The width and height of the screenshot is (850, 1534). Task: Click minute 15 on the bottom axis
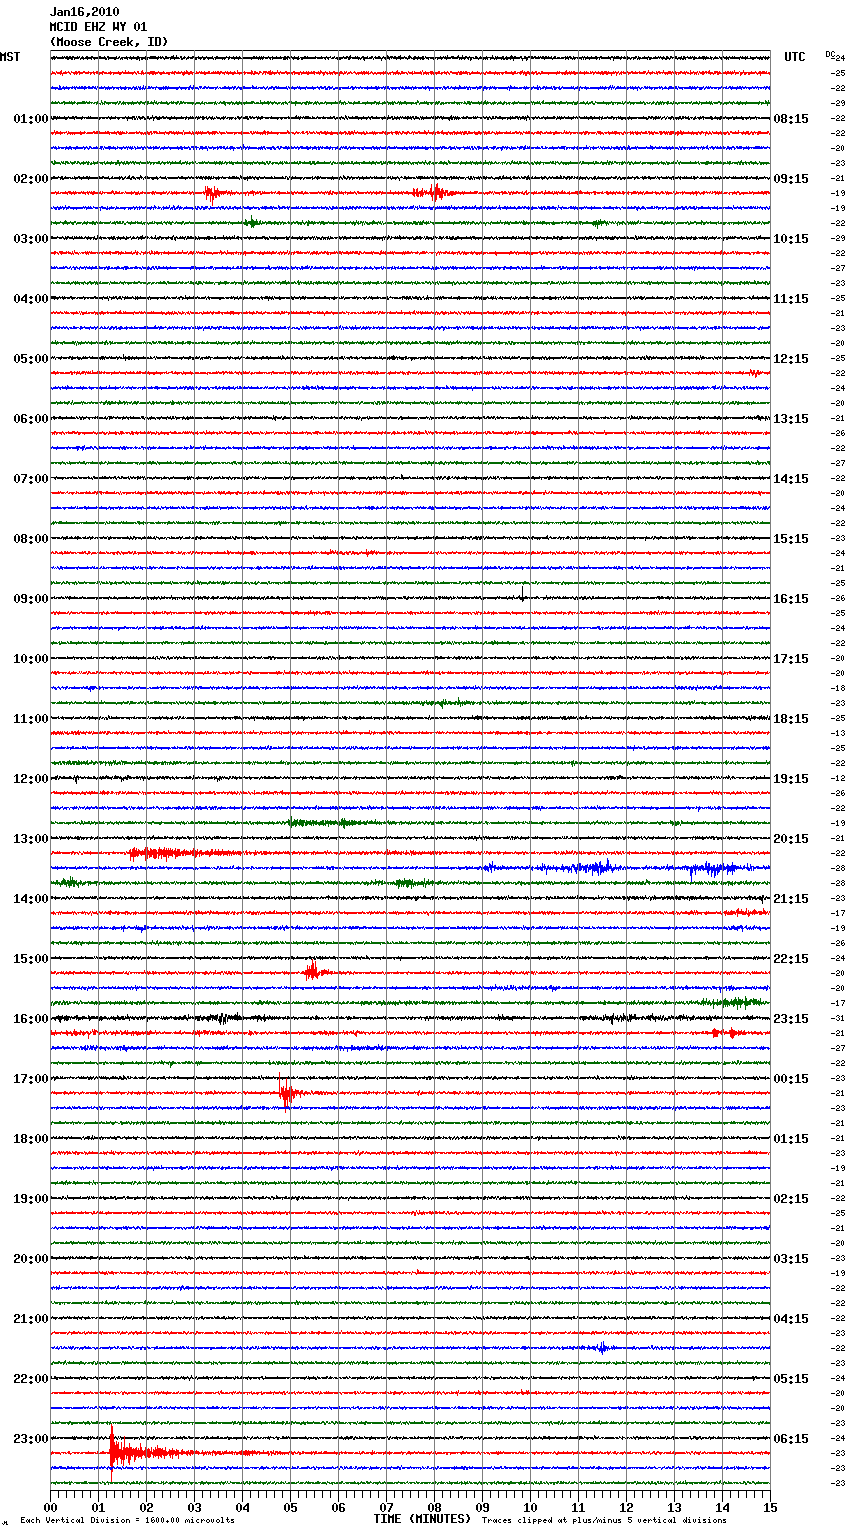click(x=770, y=1507)
